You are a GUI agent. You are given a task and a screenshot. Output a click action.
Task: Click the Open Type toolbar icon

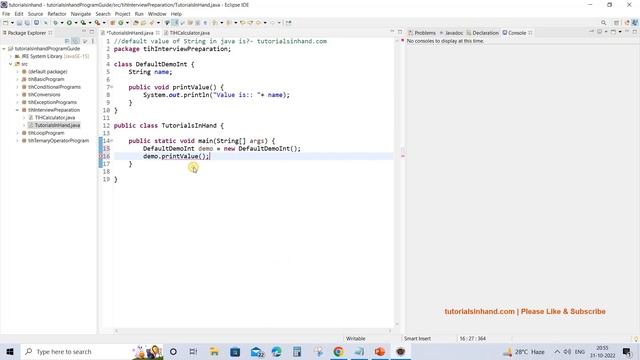tap(136, 23)
